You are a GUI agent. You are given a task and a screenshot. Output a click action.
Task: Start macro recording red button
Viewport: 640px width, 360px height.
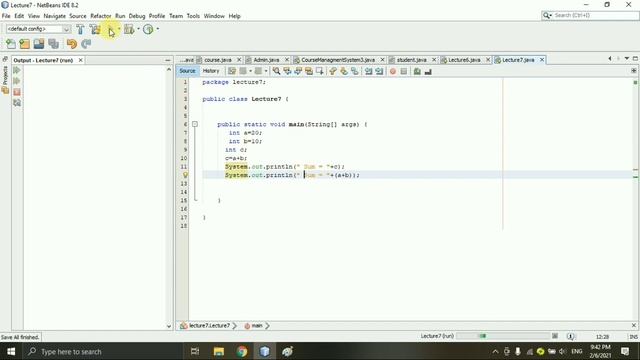point(393,71)
